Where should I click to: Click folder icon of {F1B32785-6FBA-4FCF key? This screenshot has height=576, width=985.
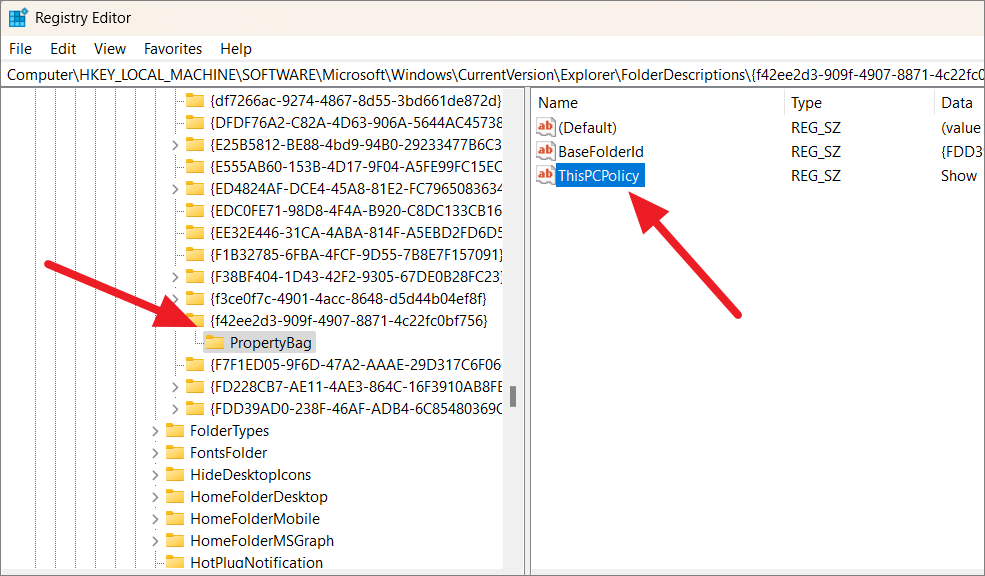(195, 254)
